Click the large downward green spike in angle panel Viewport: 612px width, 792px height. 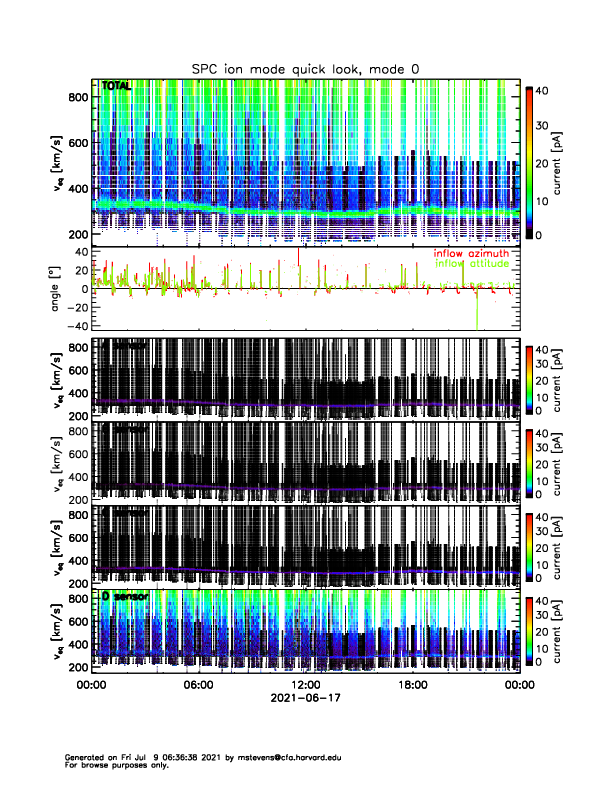478,312
